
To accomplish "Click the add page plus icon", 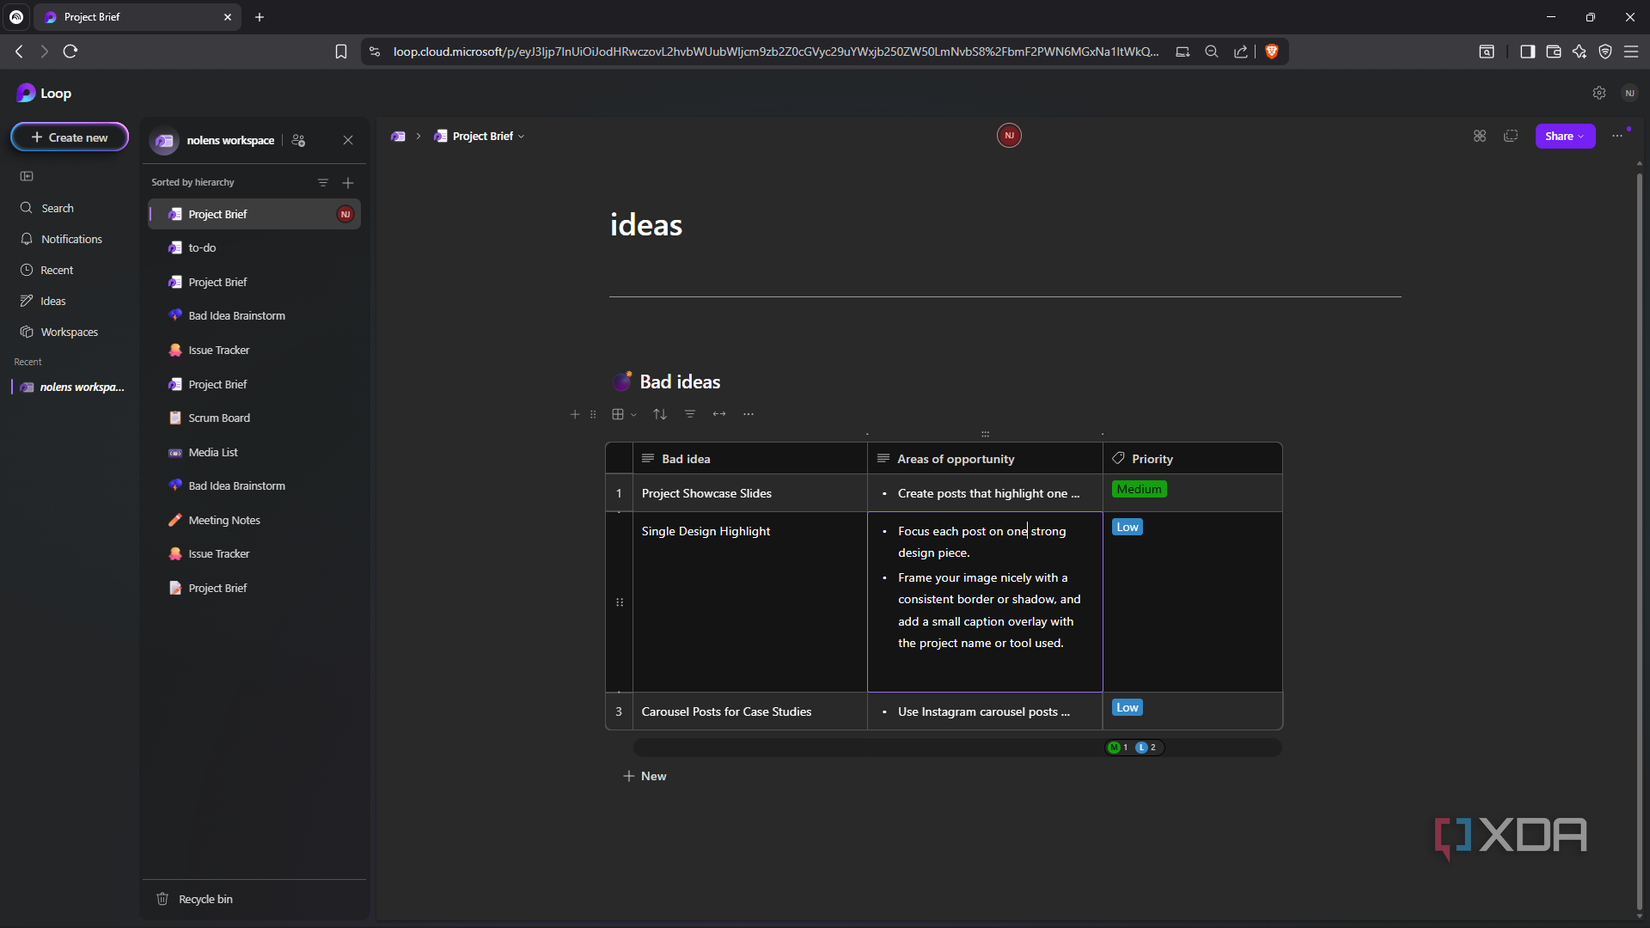I will 348,183.
